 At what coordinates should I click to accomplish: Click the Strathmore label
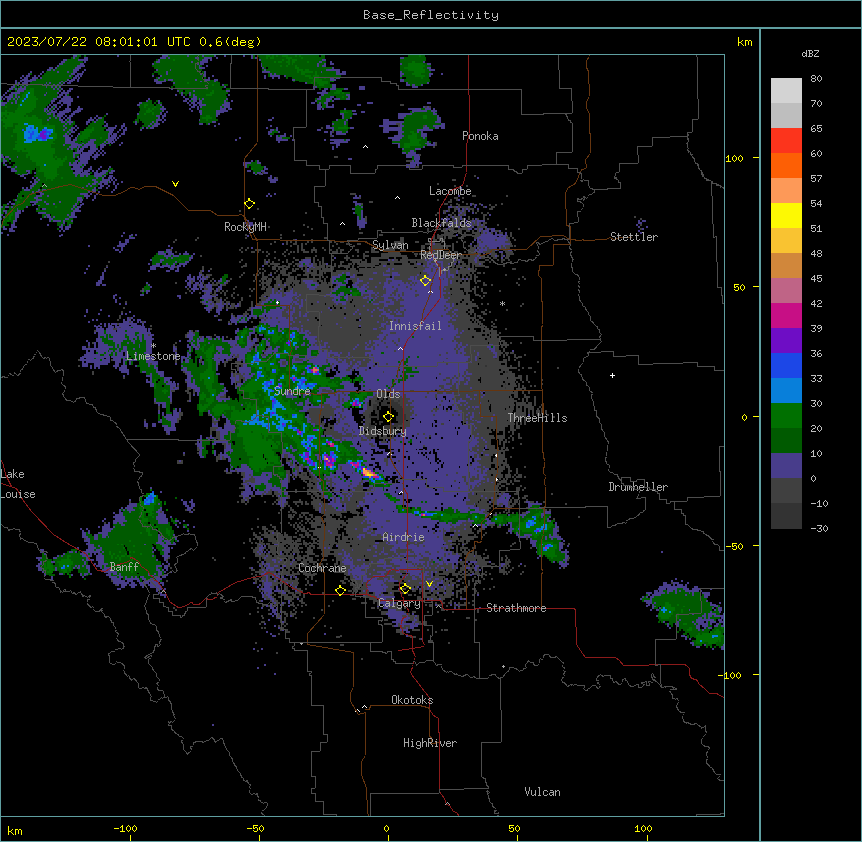[x=516, y=608]
